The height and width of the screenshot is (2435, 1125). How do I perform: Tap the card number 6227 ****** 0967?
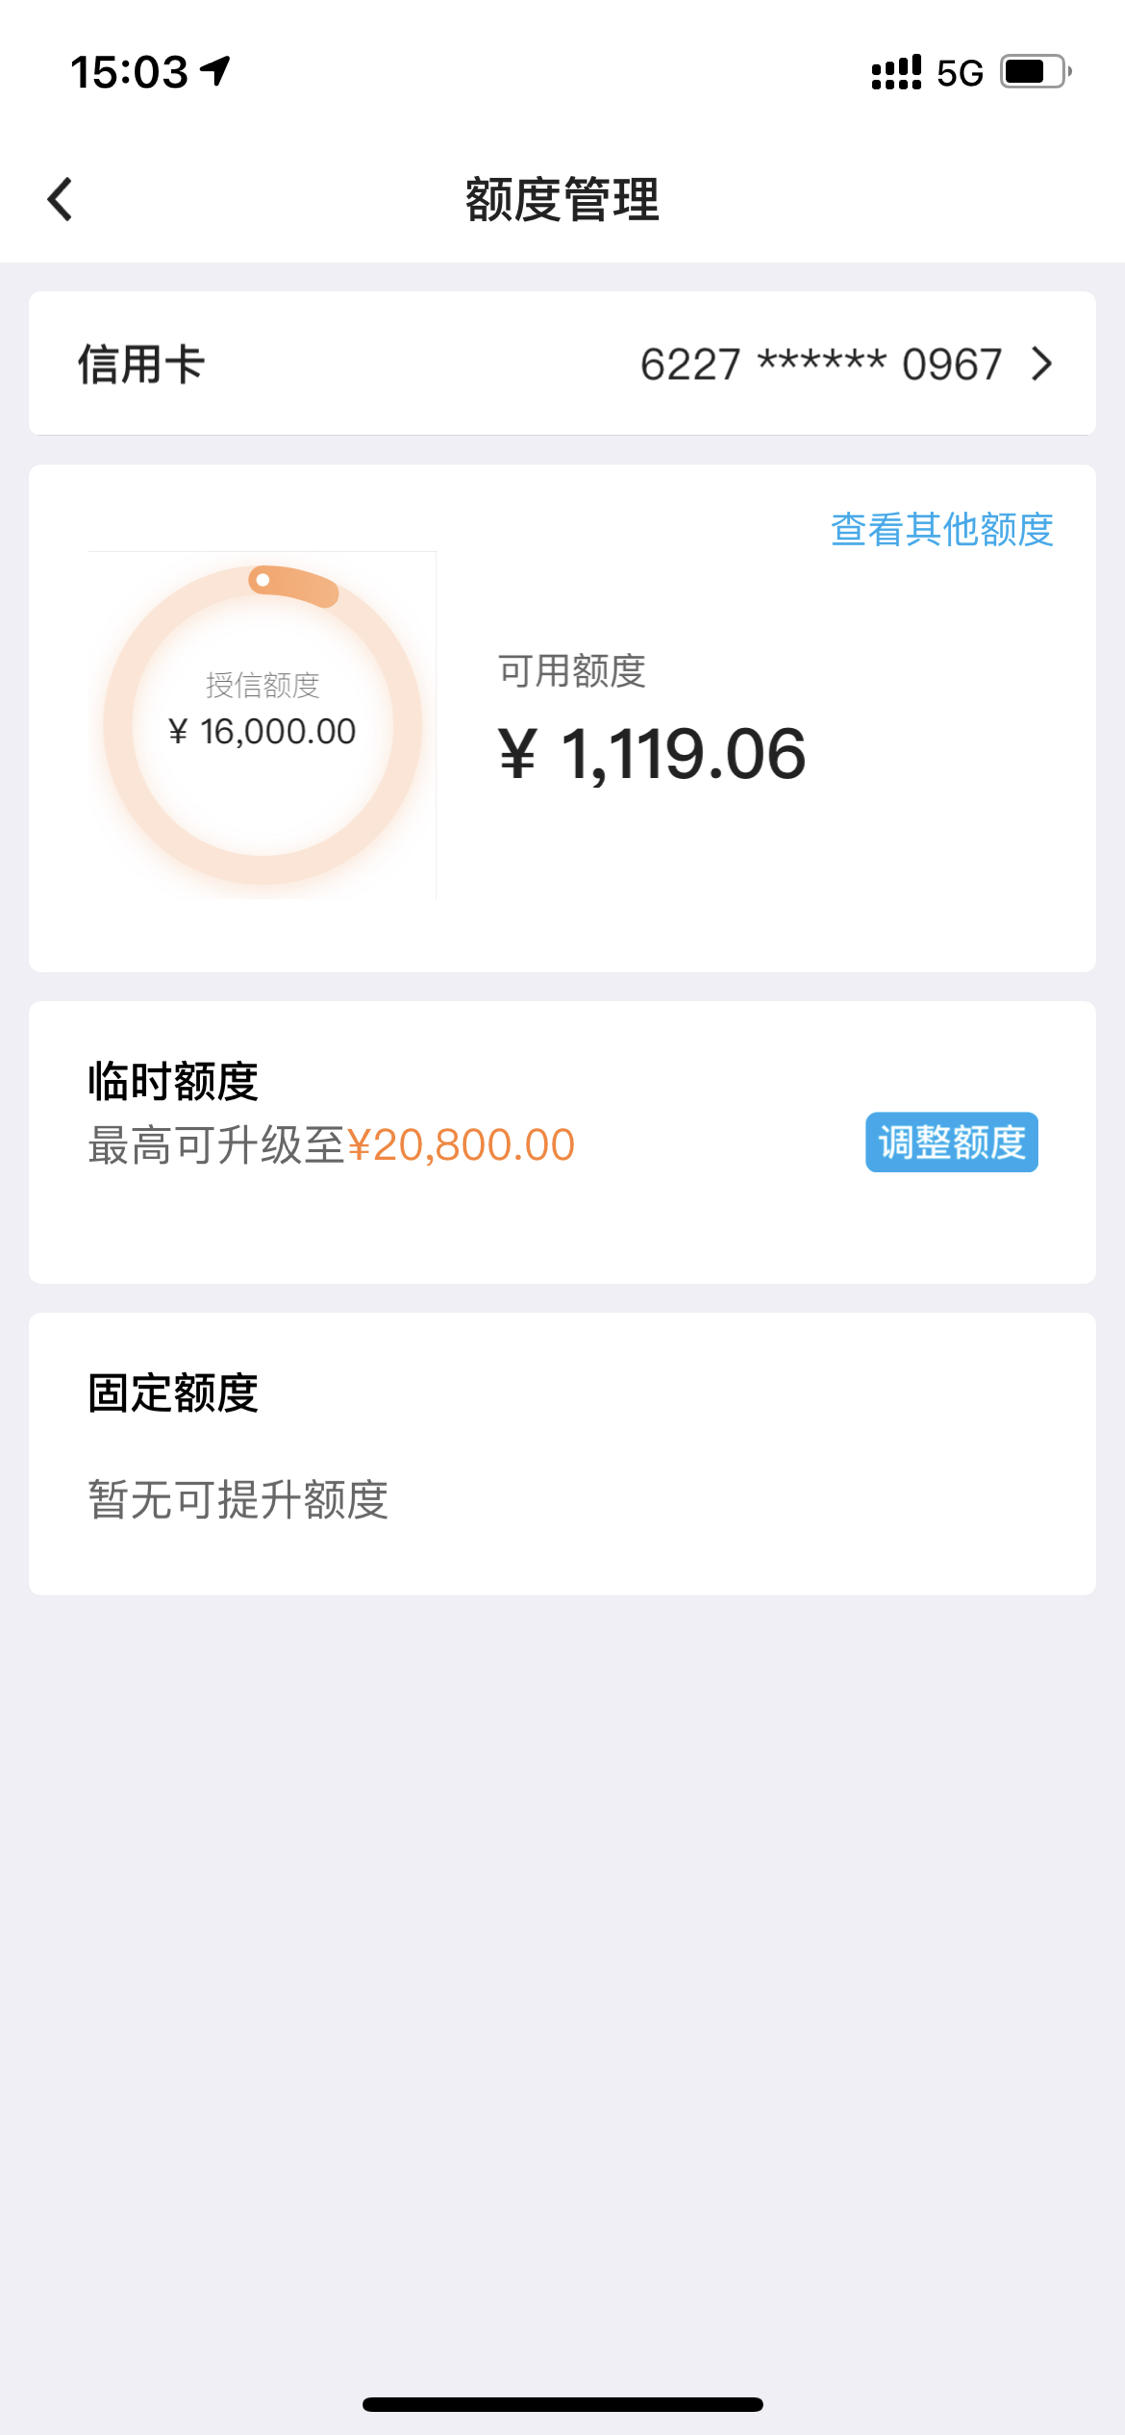[x=821, y=364]
